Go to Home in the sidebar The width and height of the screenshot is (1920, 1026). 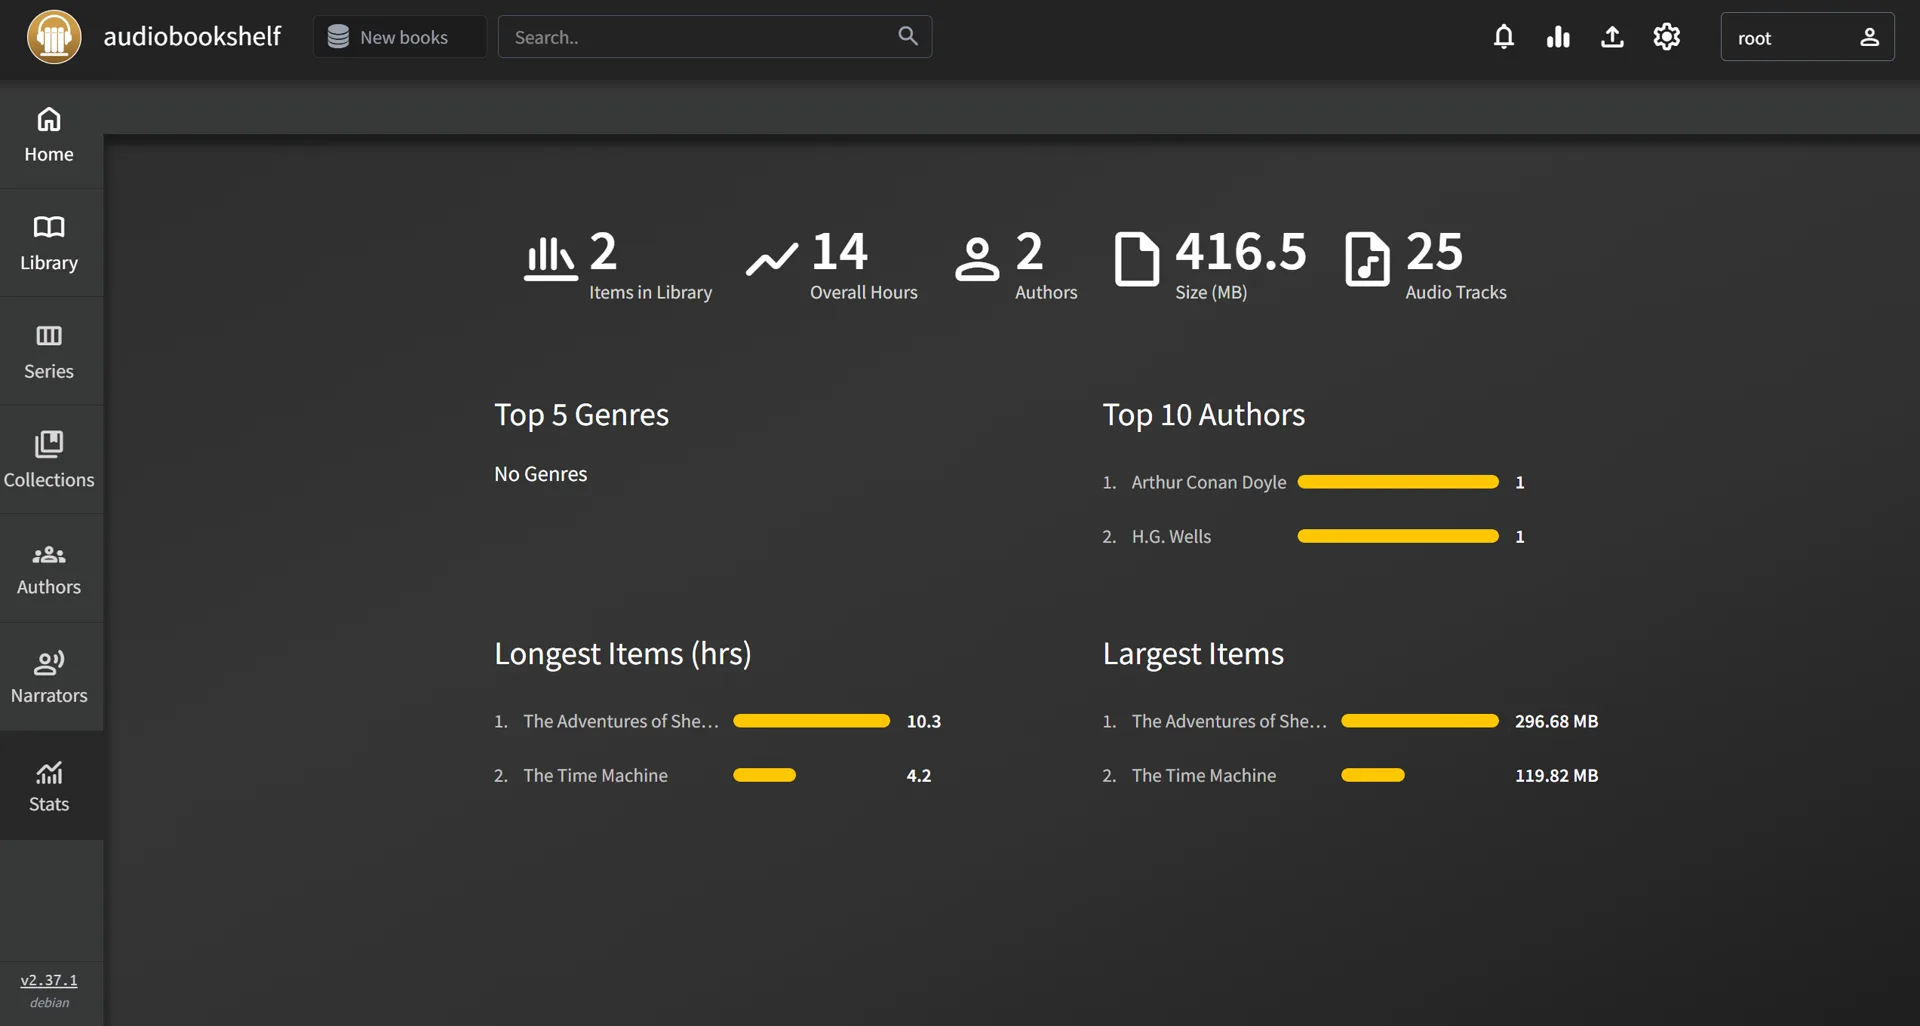(49, 134)
